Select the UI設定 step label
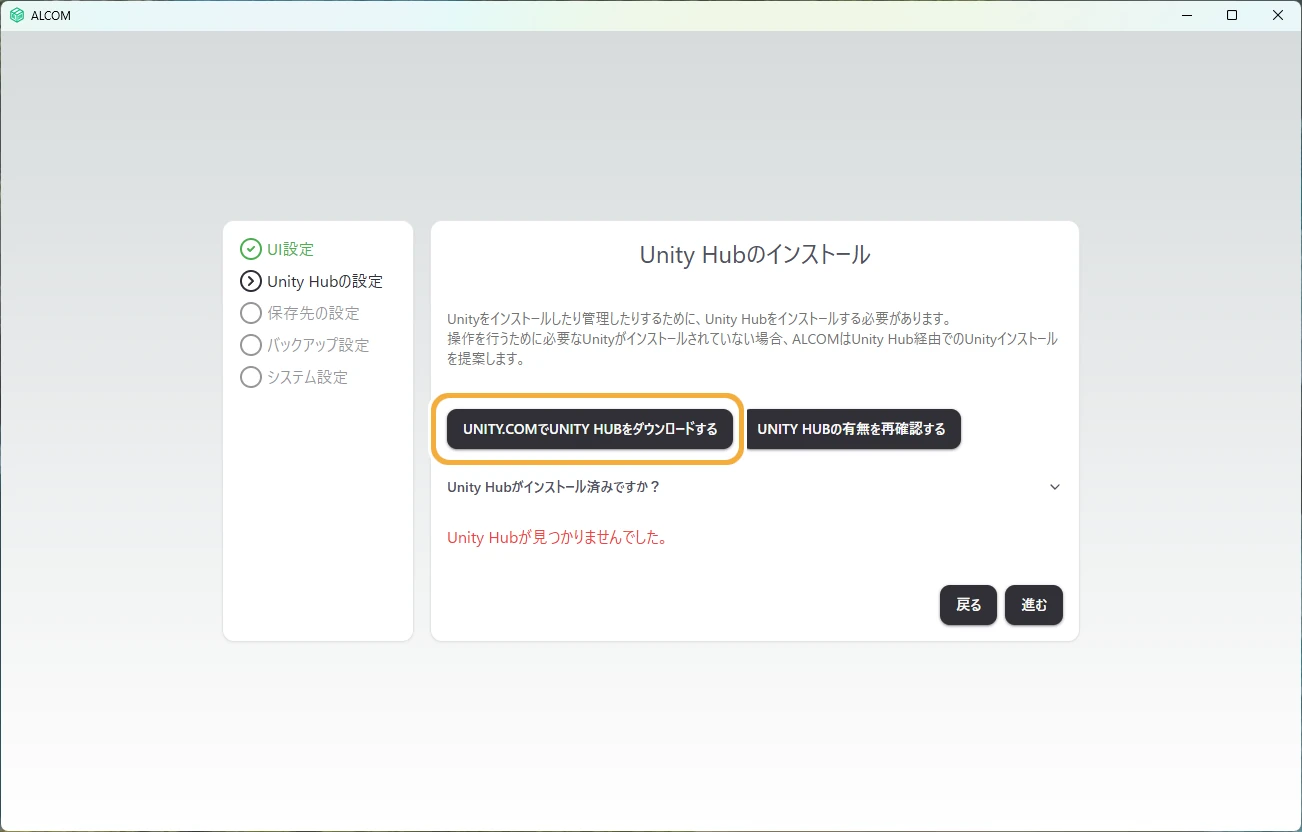Screen dimensions: 1302x832 click(291, 249)
